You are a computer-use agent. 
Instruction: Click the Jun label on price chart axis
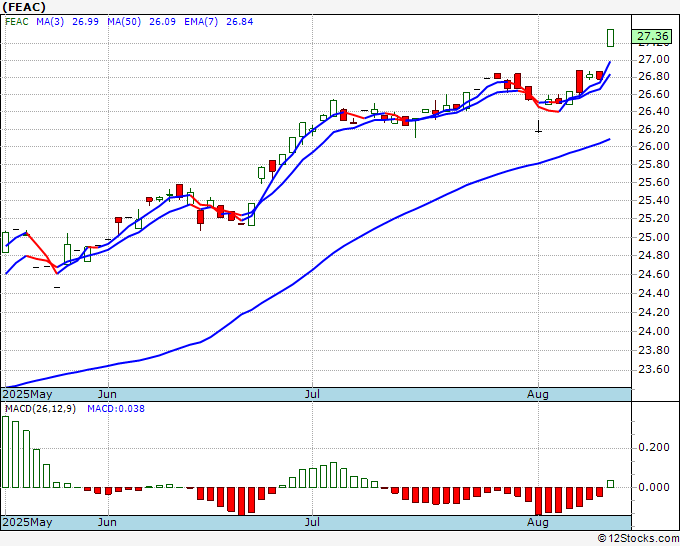click(107, 394)
